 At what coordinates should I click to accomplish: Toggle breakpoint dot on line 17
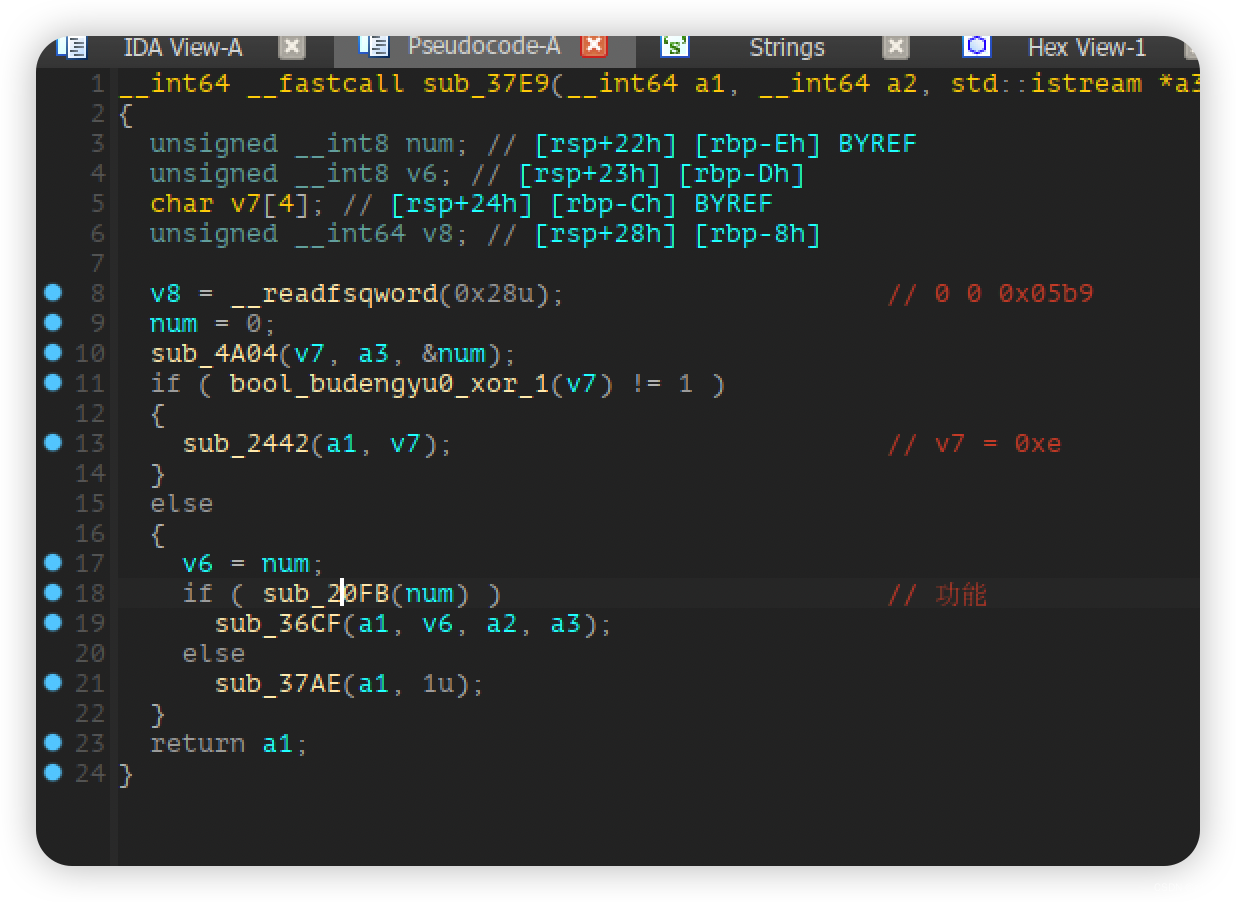[53, 562]
